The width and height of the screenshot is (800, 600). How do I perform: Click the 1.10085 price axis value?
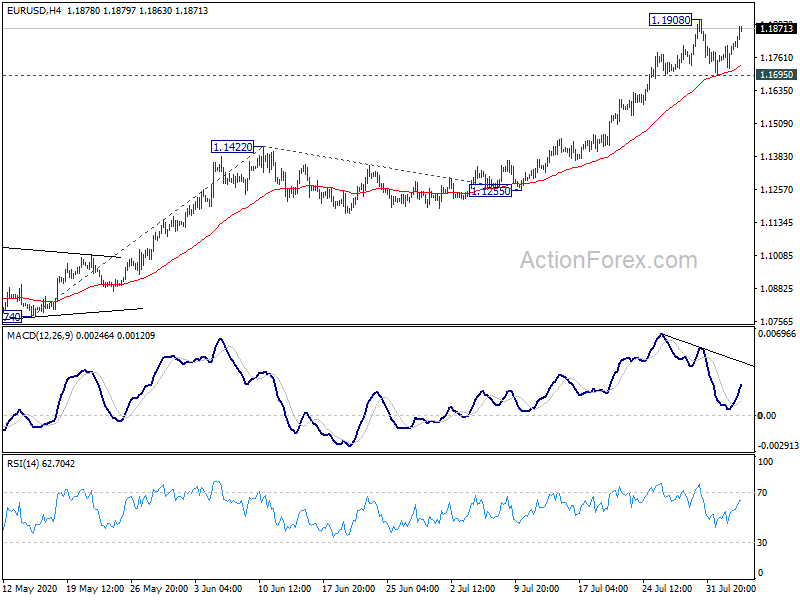click(777, 256)
